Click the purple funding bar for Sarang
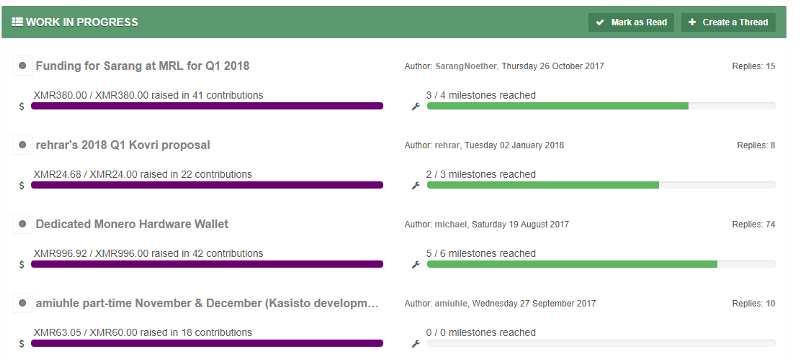The width and height of the screenshot is (800, 361). point(207,106)
